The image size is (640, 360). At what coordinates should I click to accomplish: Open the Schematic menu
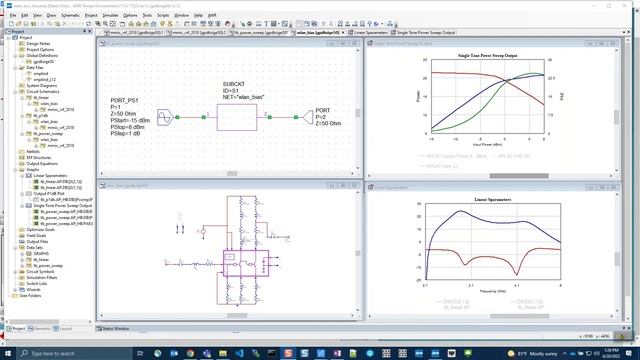[70, 15]
